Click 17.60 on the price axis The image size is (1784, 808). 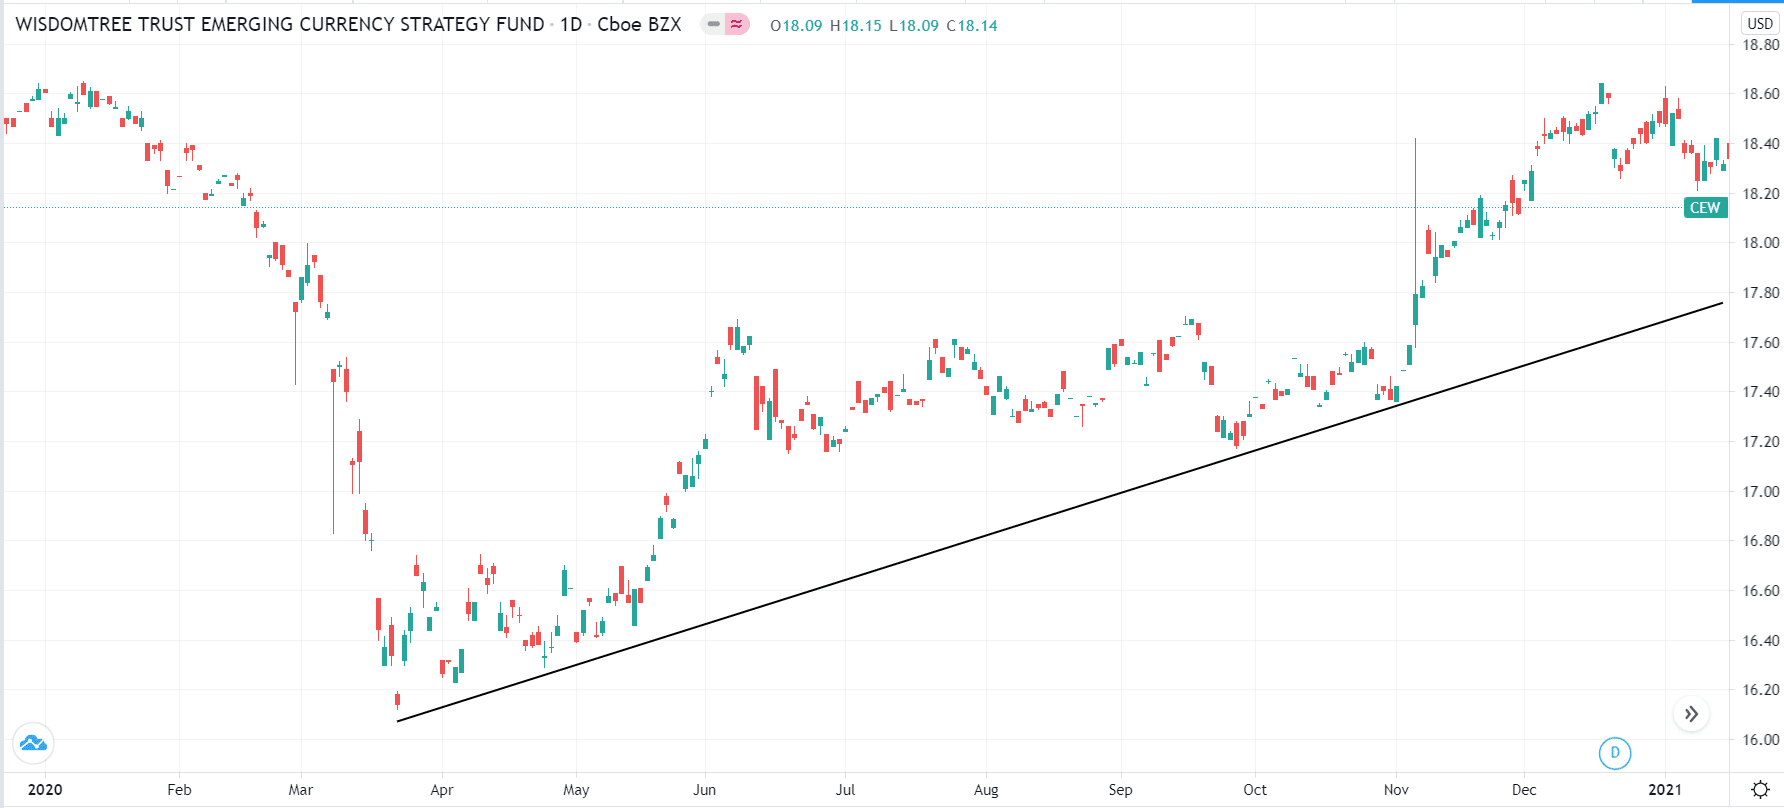tap(1760, 343)
